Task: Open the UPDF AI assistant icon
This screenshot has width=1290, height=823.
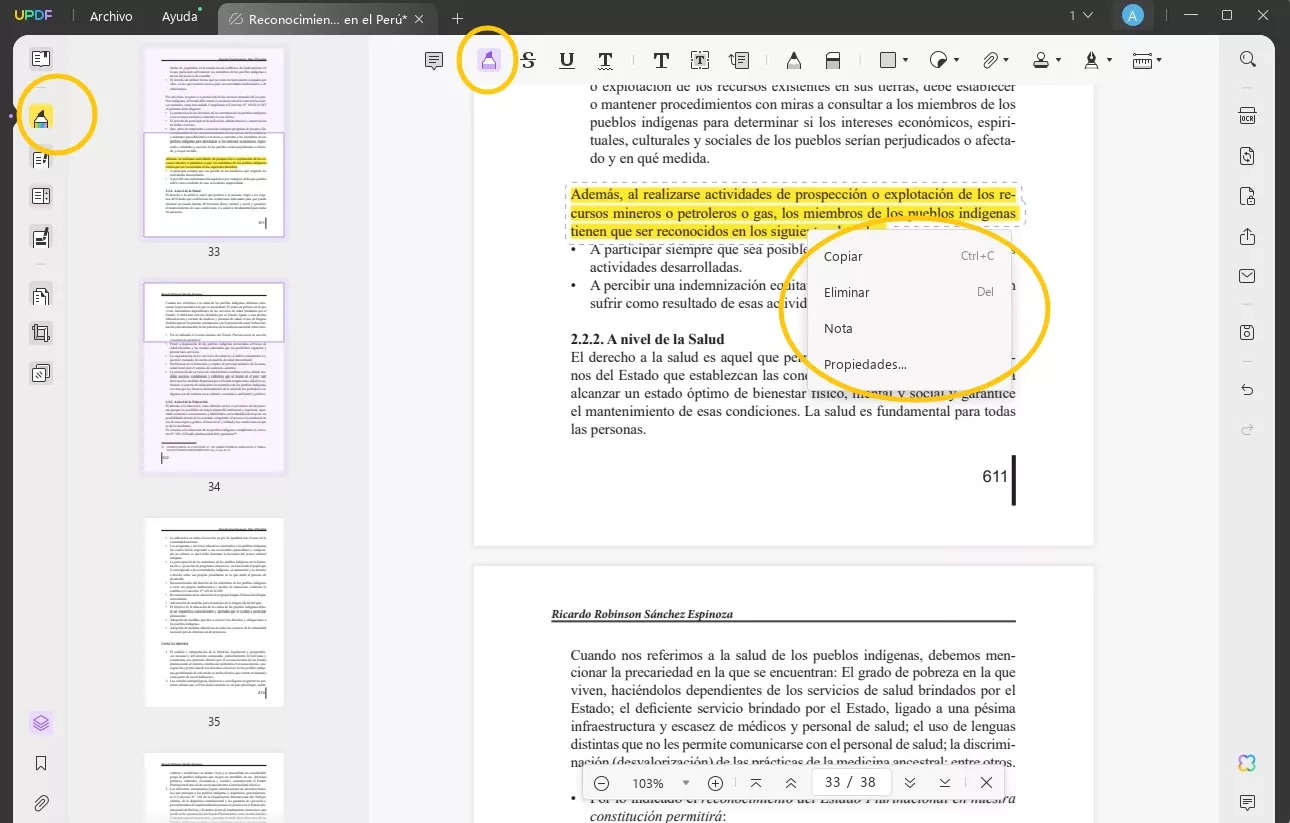Action: tap(1247, 764)
